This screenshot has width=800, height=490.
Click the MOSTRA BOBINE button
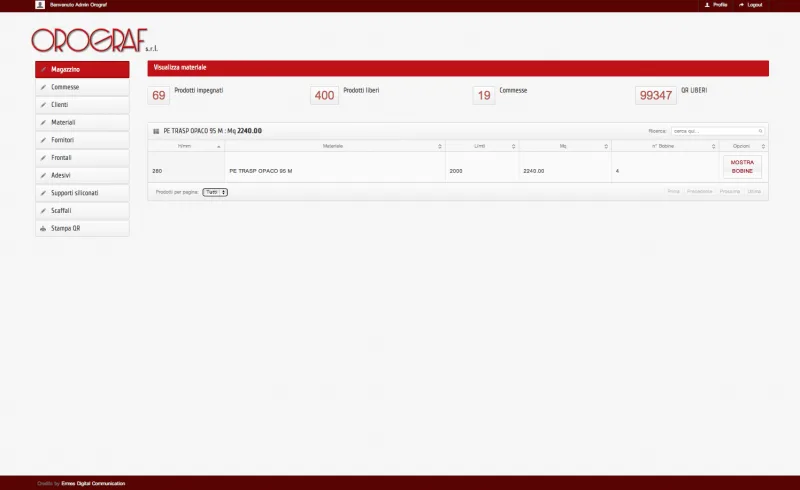coord(742,167)
